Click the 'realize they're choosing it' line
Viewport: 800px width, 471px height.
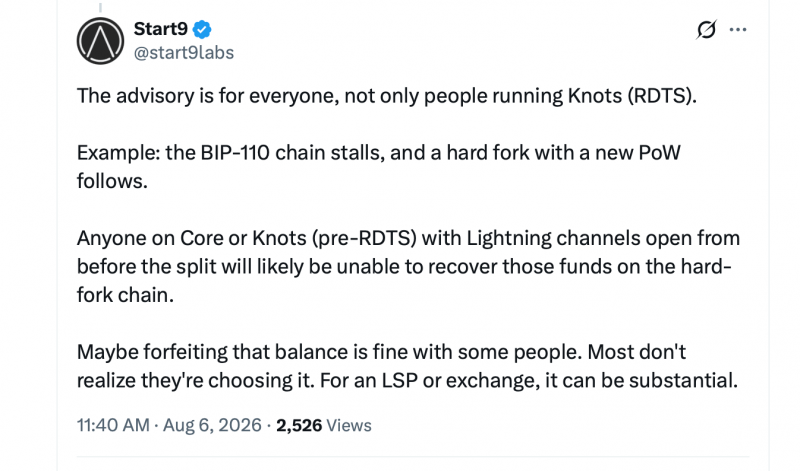click(407, 381)
